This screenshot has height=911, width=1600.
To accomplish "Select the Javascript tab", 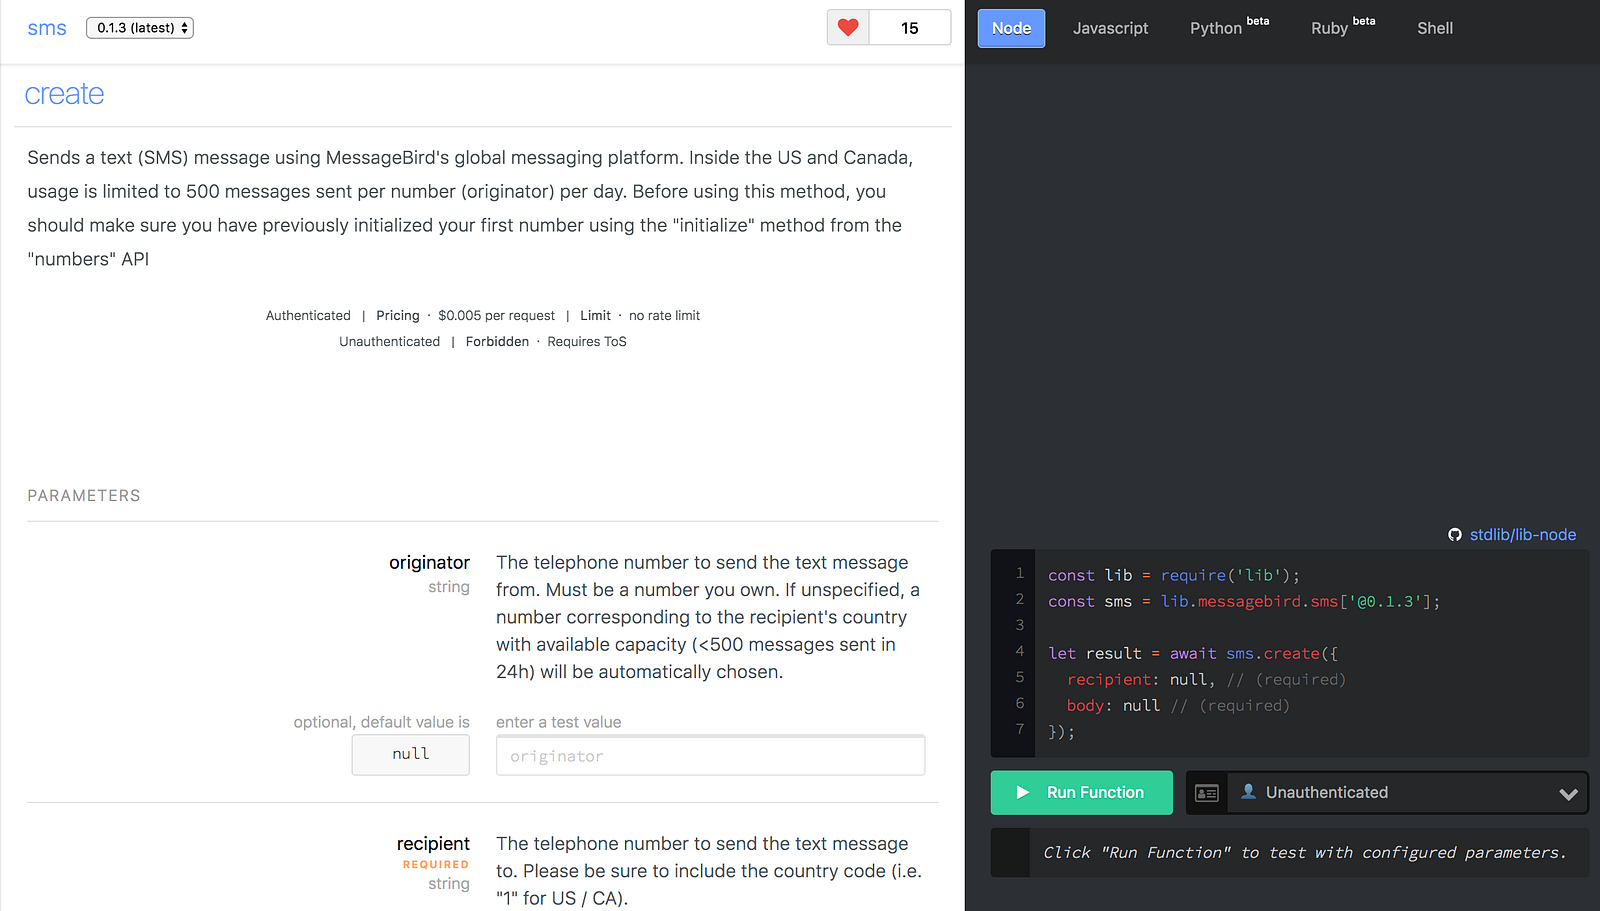I will (x=1110, y=28).
